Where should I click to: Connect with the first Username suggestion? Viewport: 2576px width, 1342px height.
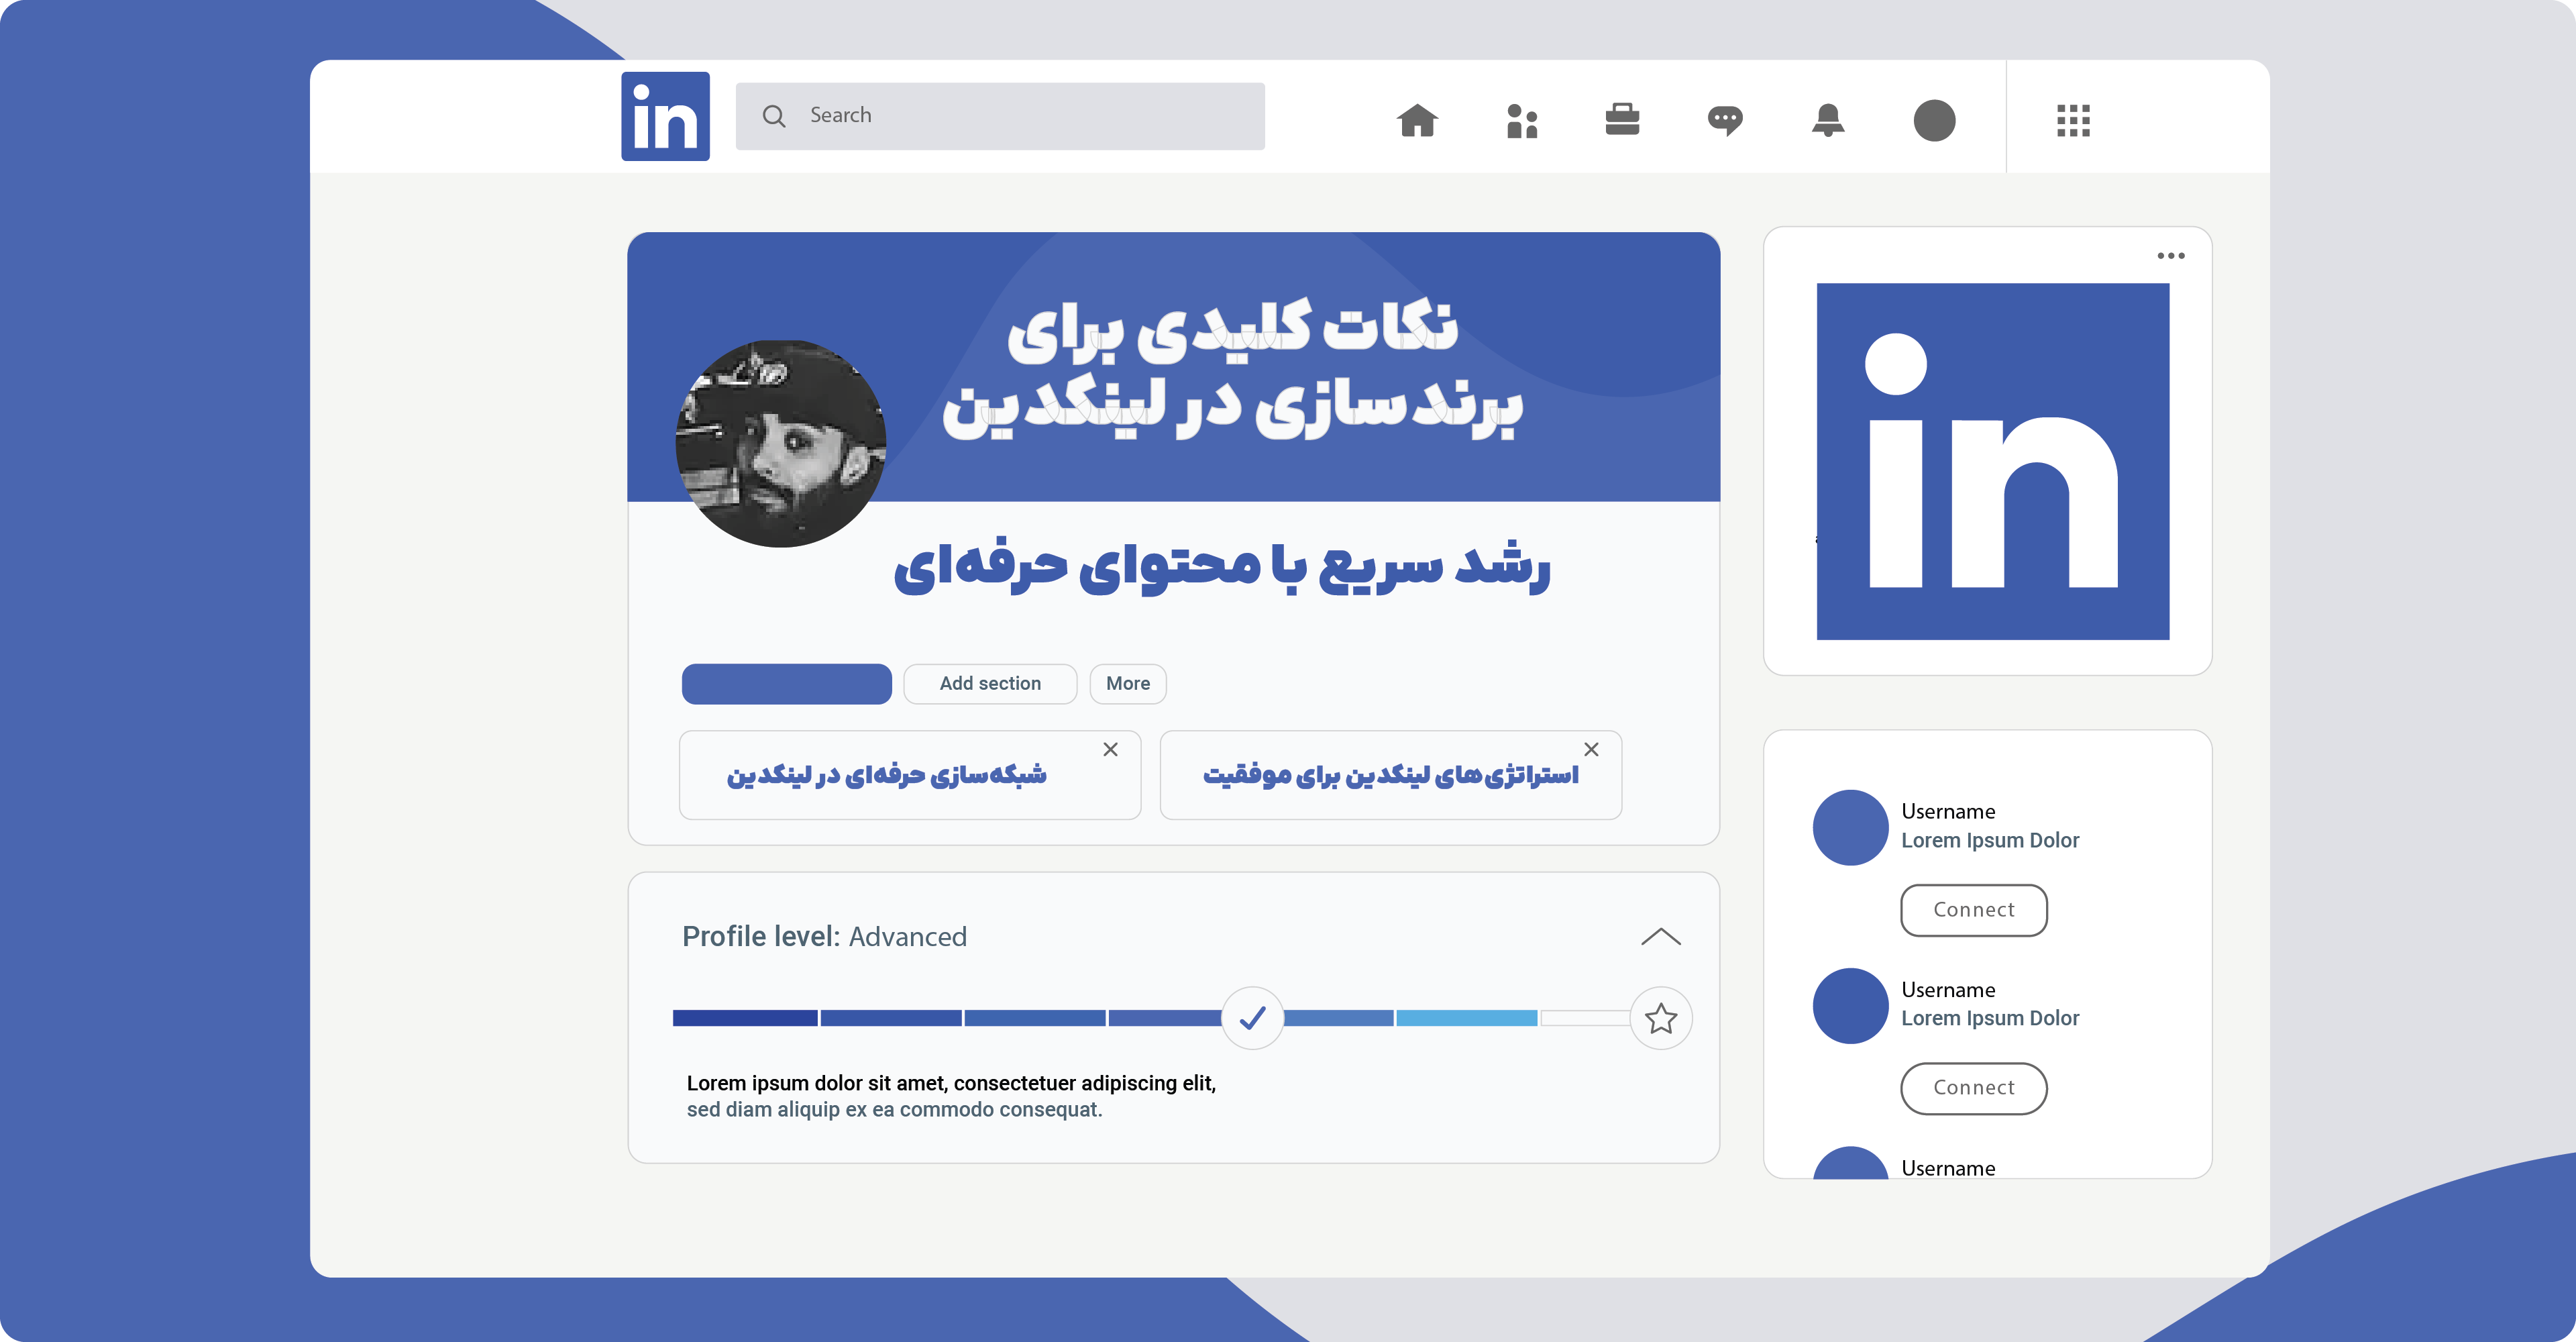pos(1973,910)
